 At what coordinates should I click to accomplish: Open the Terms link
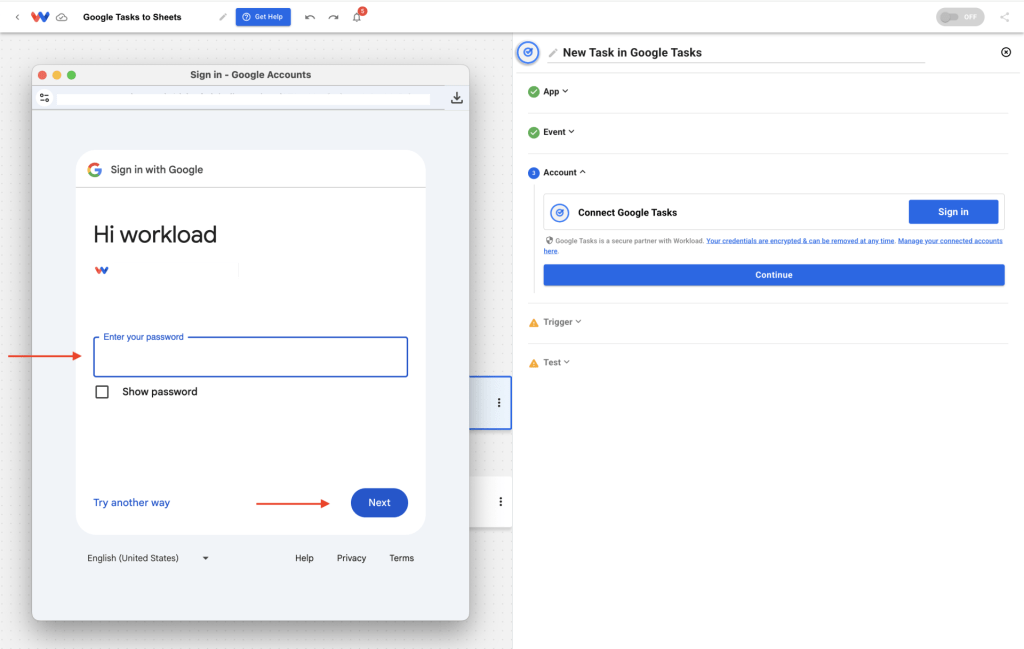click(x=402, y=558)
